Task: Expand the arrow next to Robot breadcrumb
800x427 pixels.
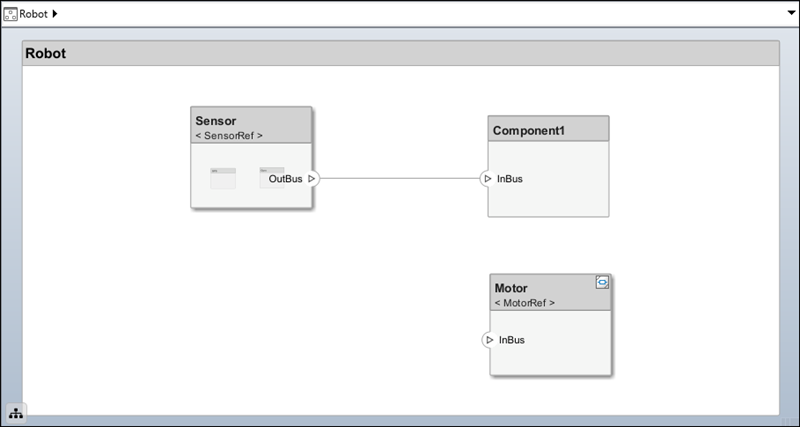Action: (x=54, y=14)
